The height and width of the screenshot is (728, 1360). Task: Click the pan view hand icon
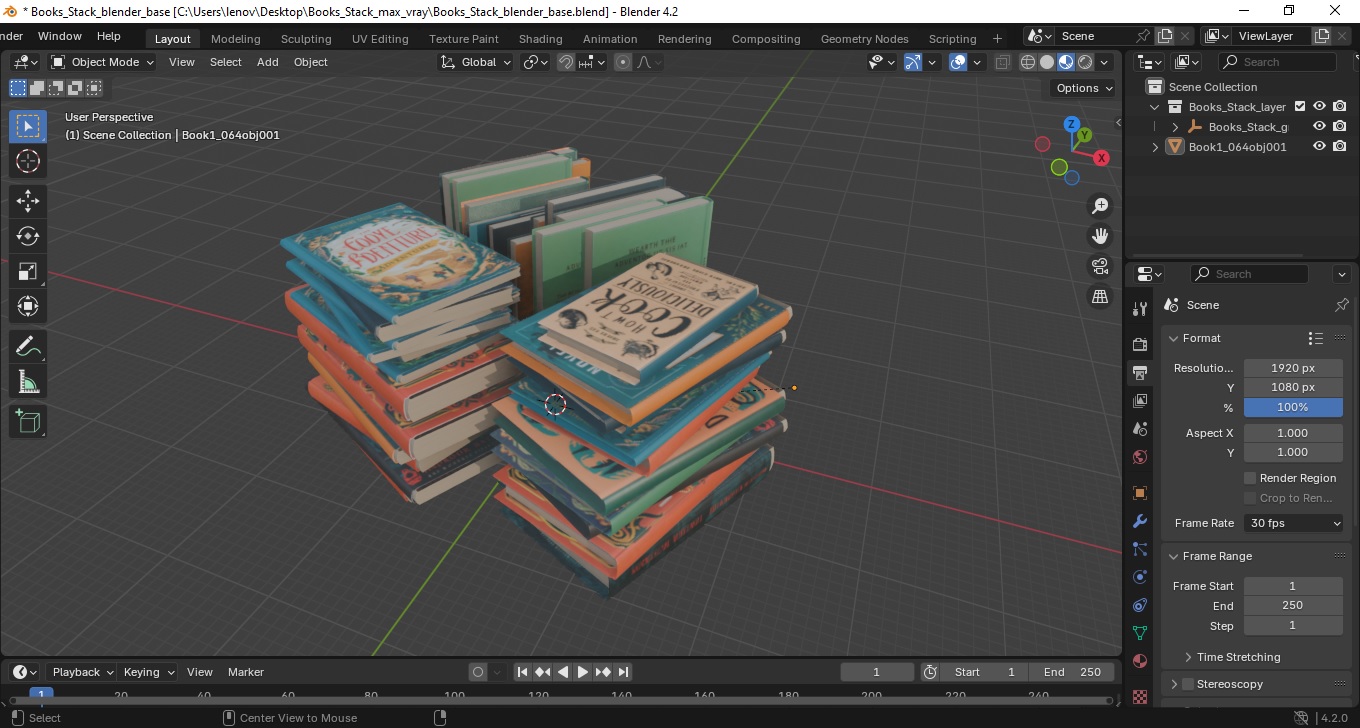click(1100, 236)
